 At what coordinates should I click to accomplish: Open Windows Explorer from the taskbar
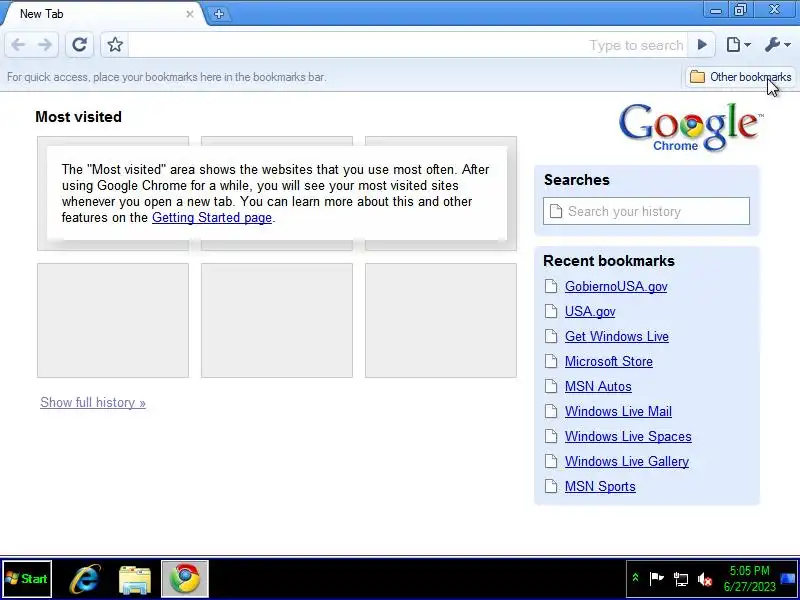click(x=135, y=580)
